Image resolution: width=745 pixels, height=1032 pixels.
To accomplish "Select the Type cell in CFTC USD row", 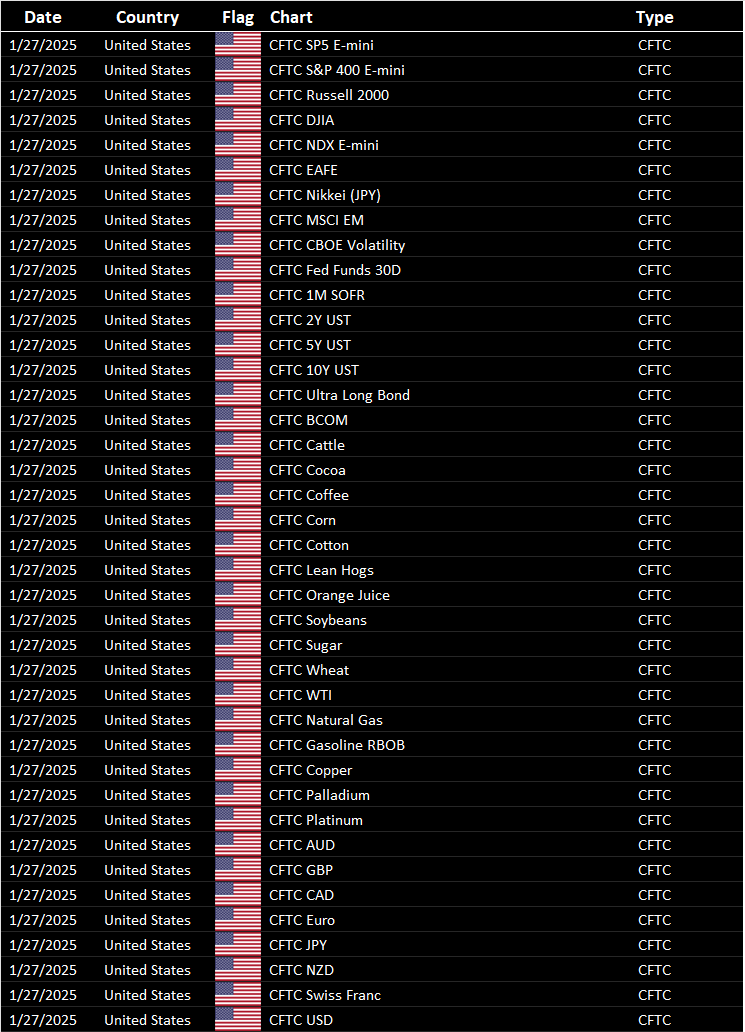I will coord(654,1020).
